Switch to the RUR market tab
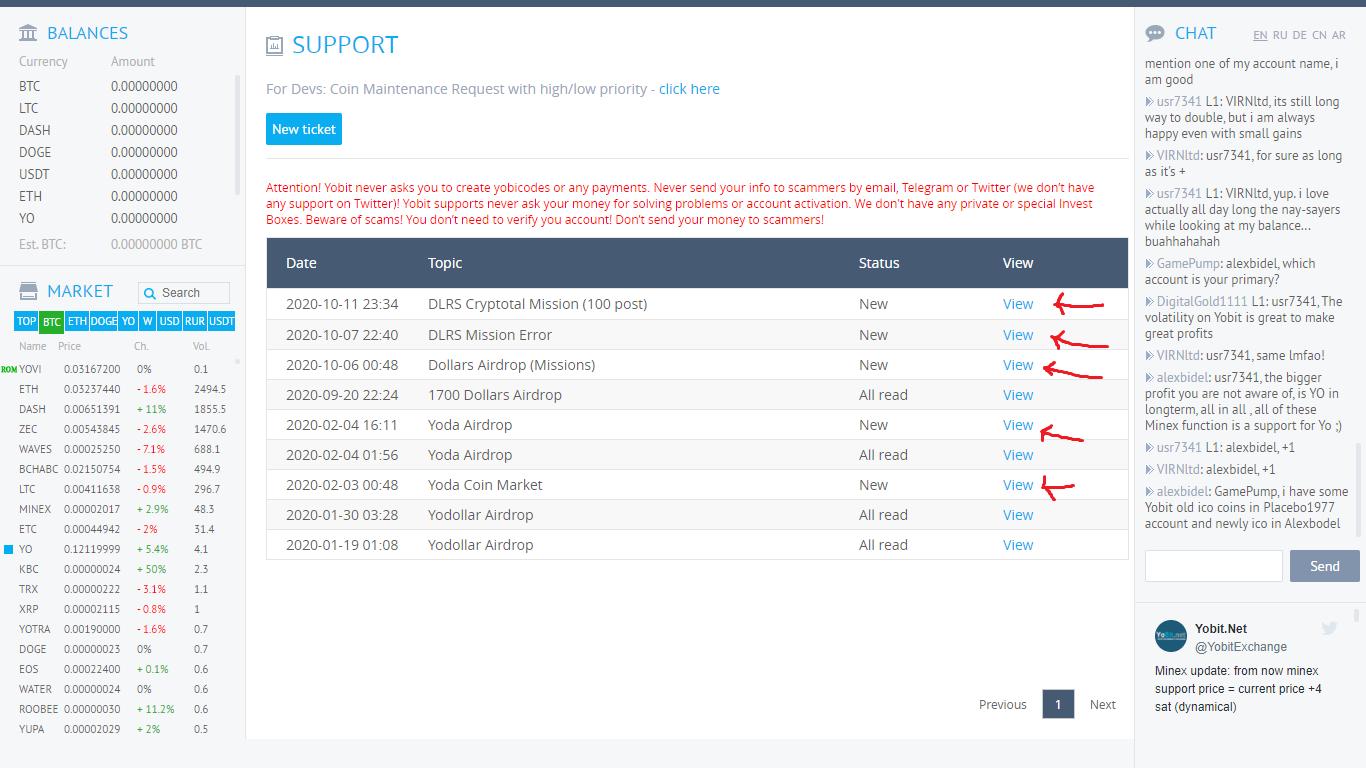 194,321
